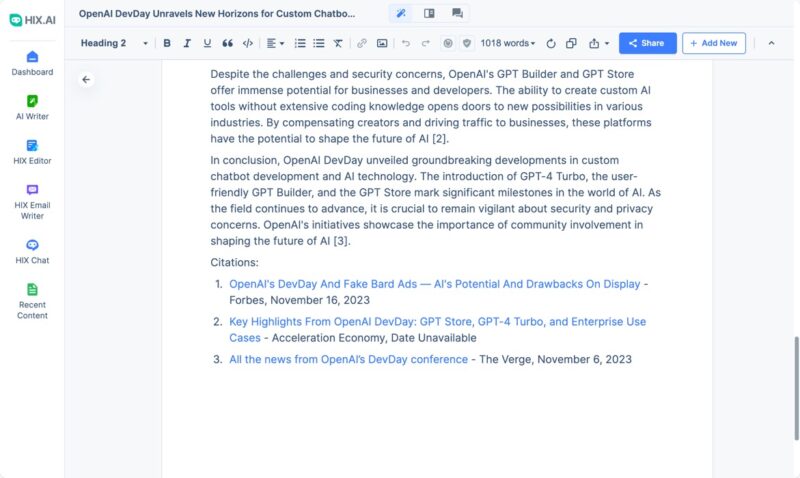The width and height of the screenshot is (800, 478).
Task: Open Key Highlights From OpenAI DevDay link
Action: point(437,330)
